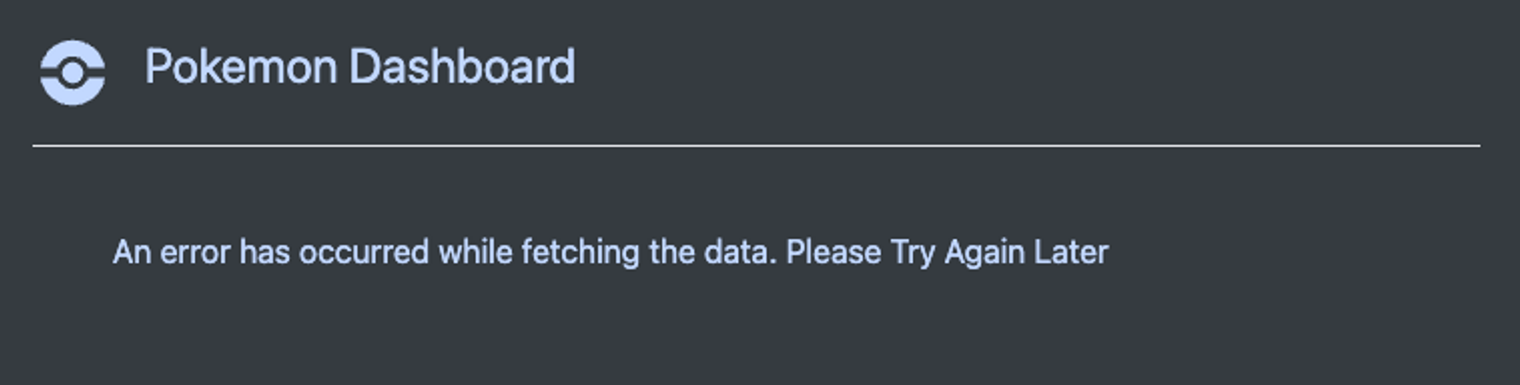
Task: Click the center circle of the Pokeball icon
Action: [72, 72]
